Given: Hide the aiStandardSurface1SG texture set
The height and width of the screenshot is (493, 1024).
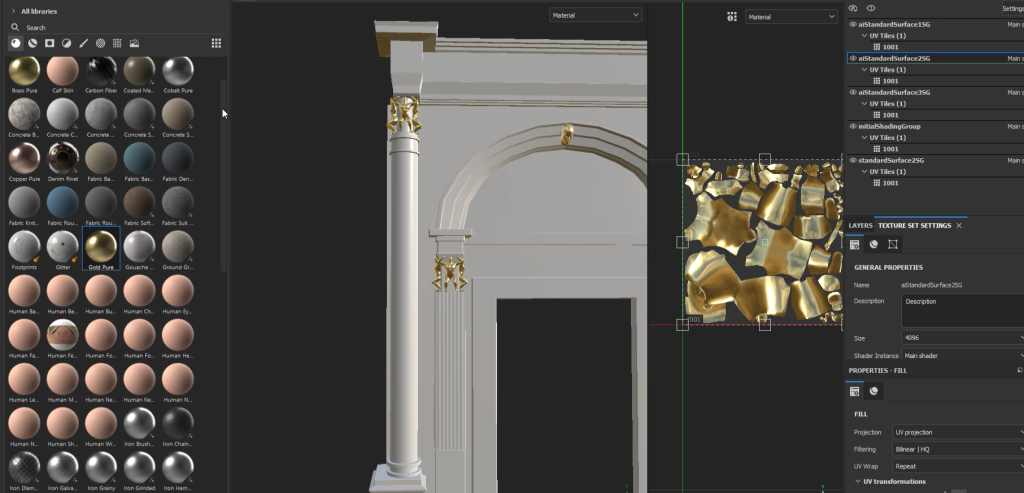Looking at the screenshot, I should [853, 24].
